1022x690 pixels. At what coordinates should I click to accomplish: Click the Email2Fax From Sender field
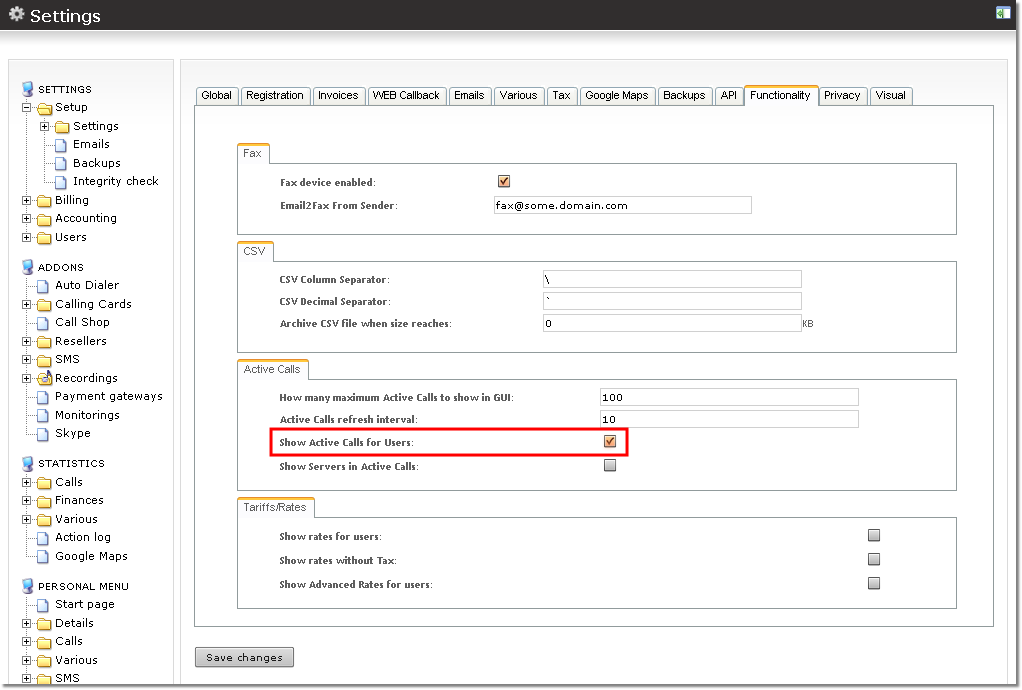622,205
